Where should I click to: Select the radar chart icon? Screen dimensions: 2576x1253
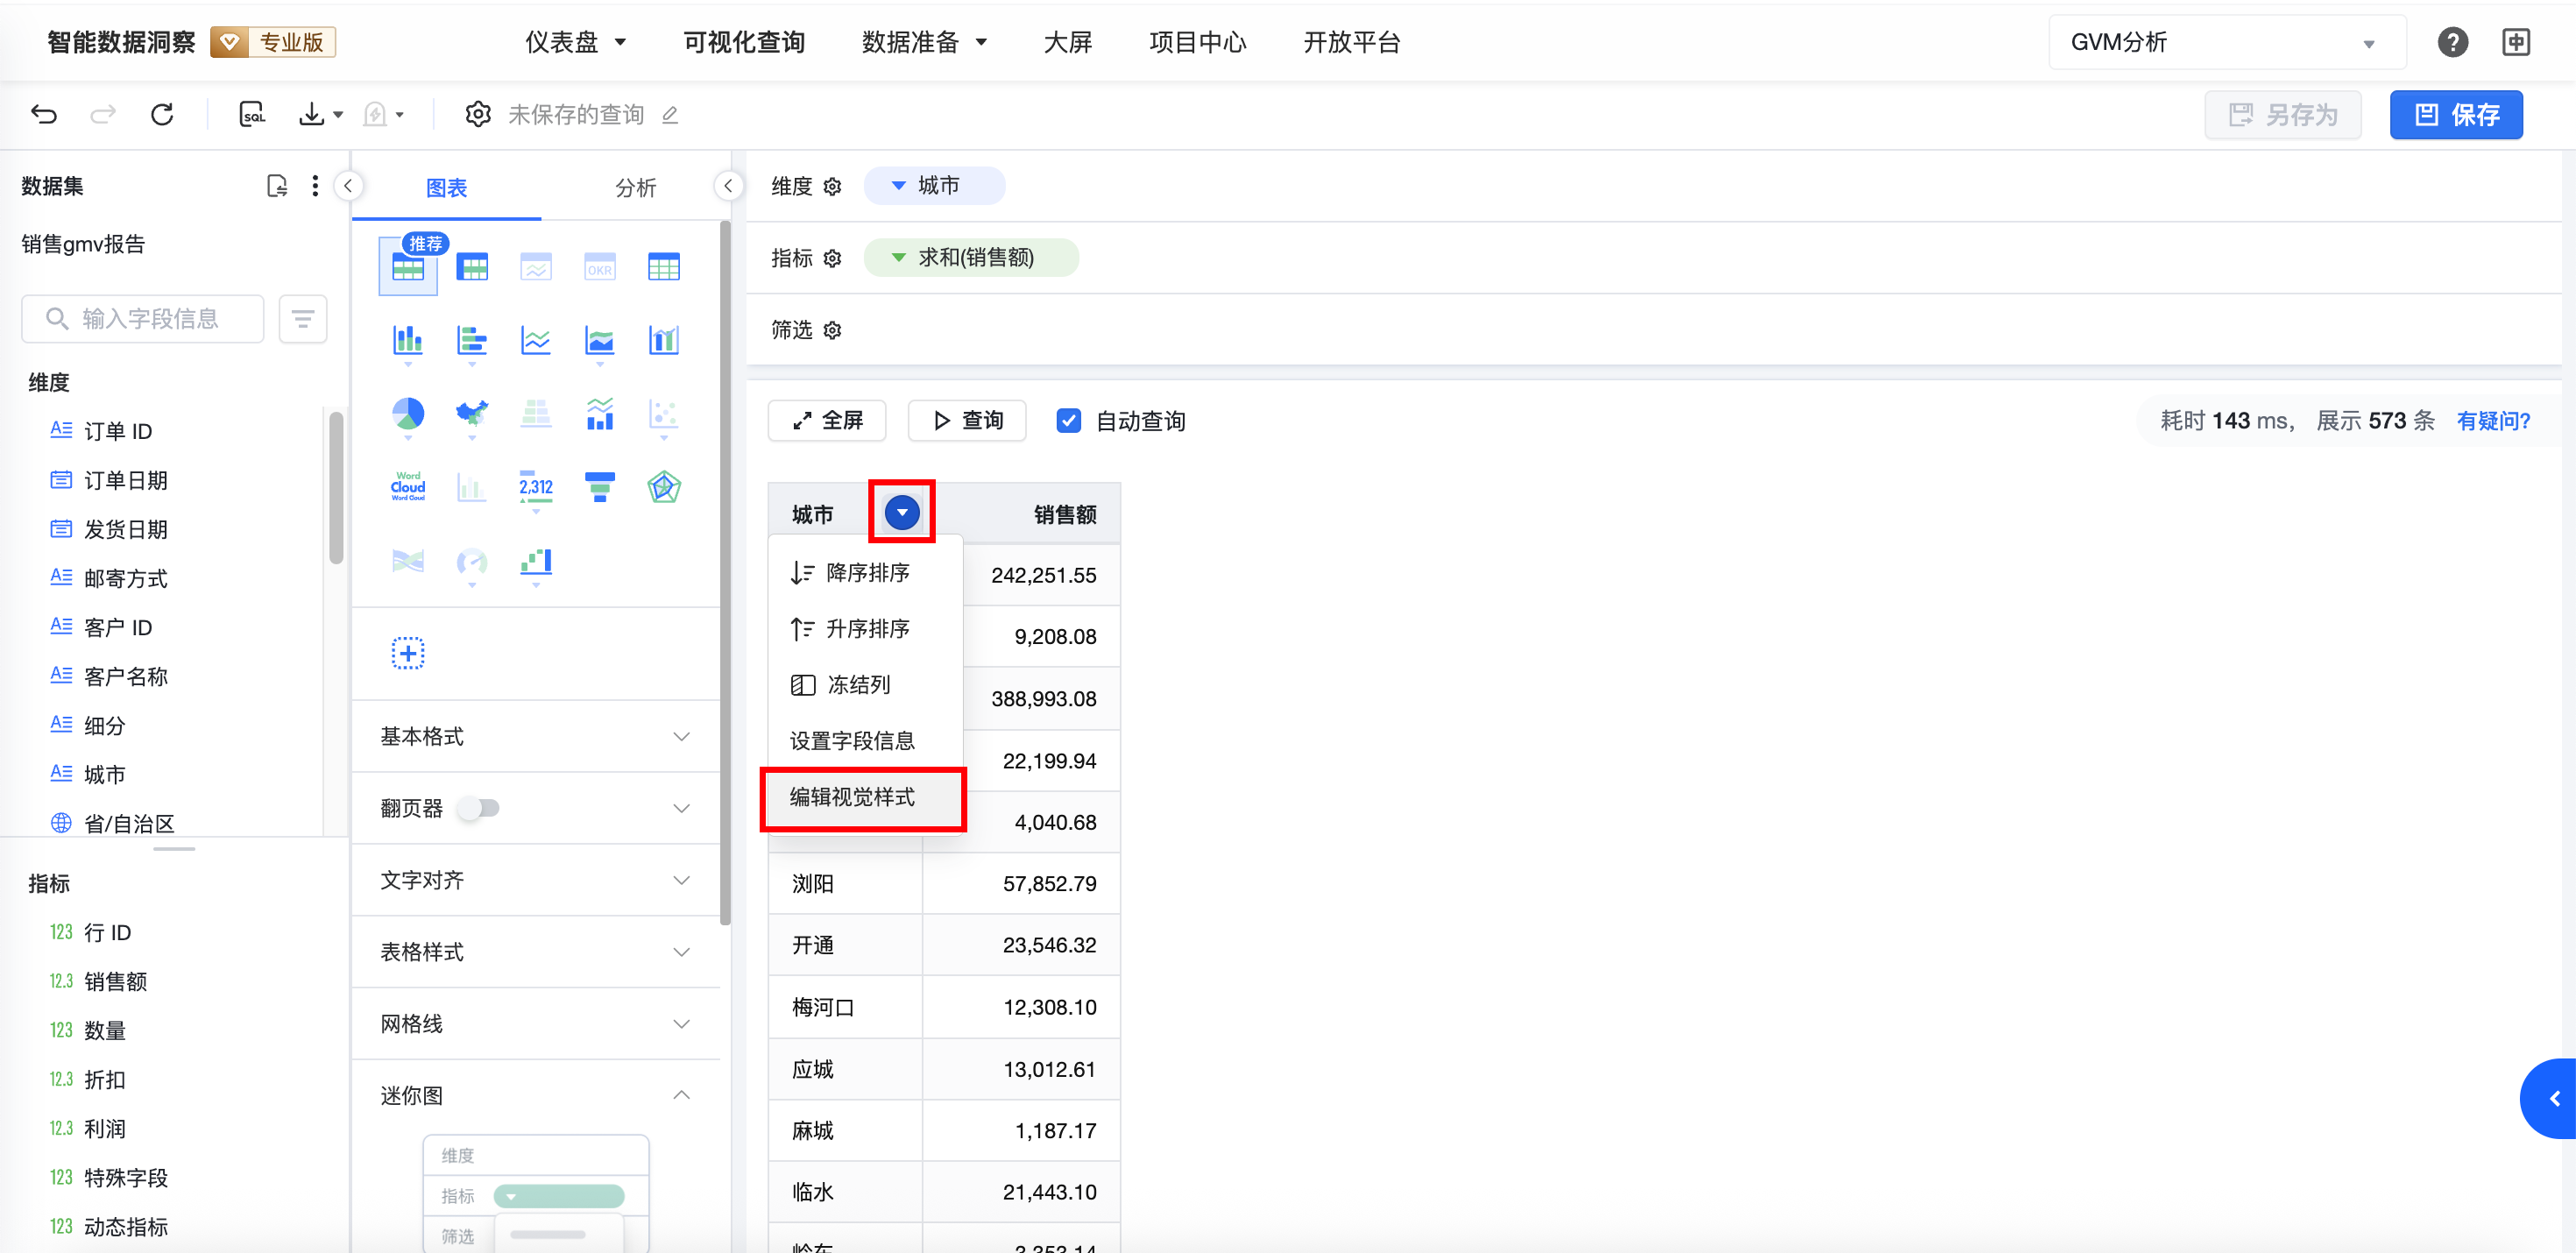(x=664, y=487)
